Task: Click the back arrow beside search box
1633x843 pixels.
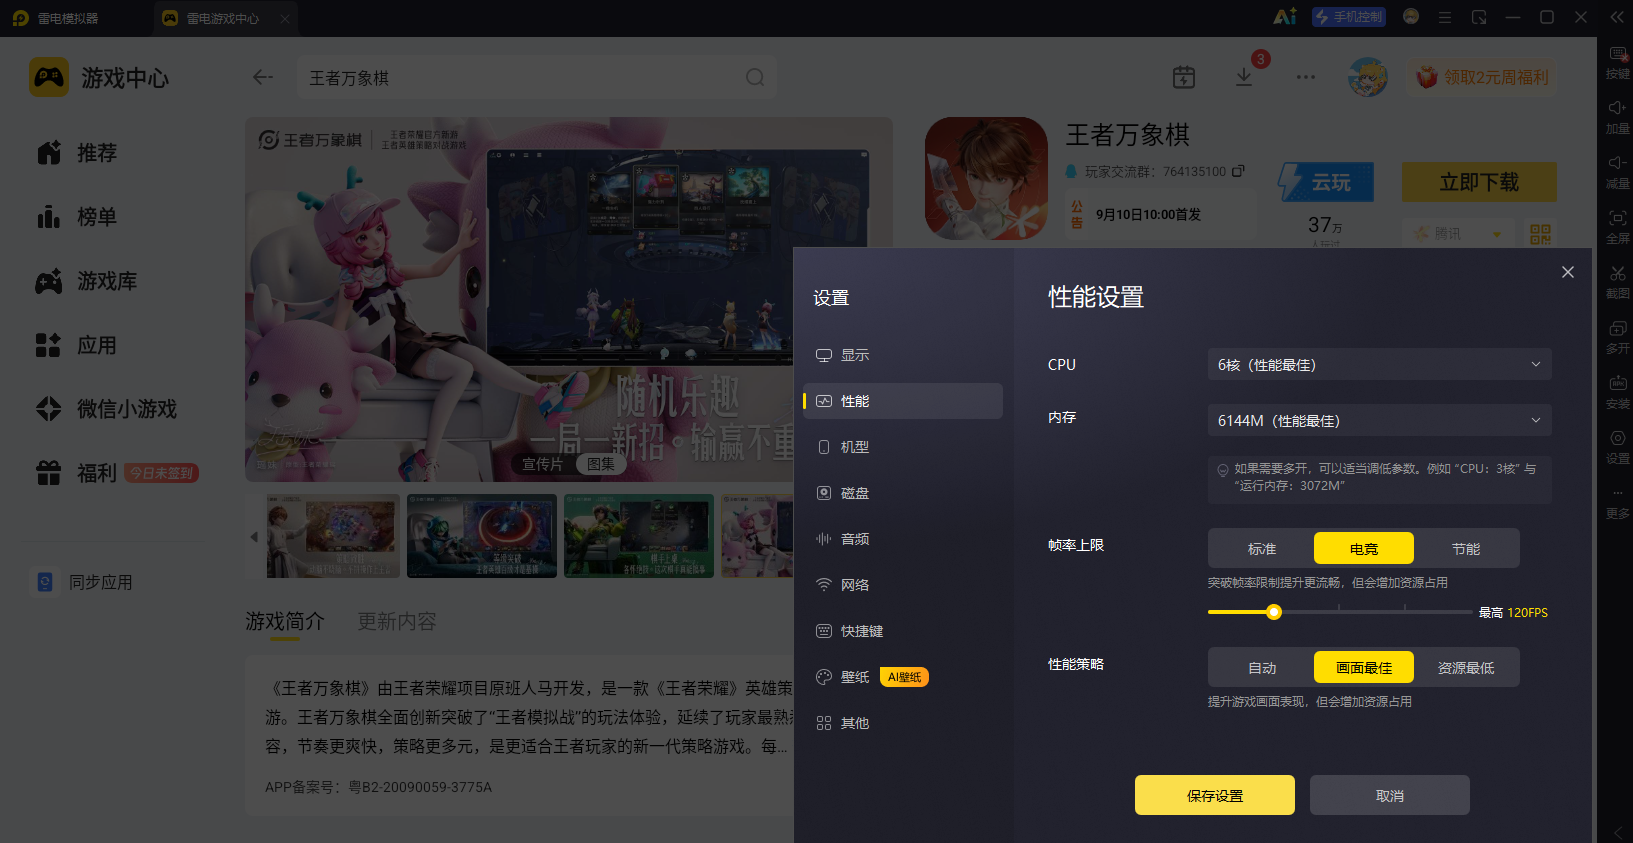Action: click(x=263, y=77)
